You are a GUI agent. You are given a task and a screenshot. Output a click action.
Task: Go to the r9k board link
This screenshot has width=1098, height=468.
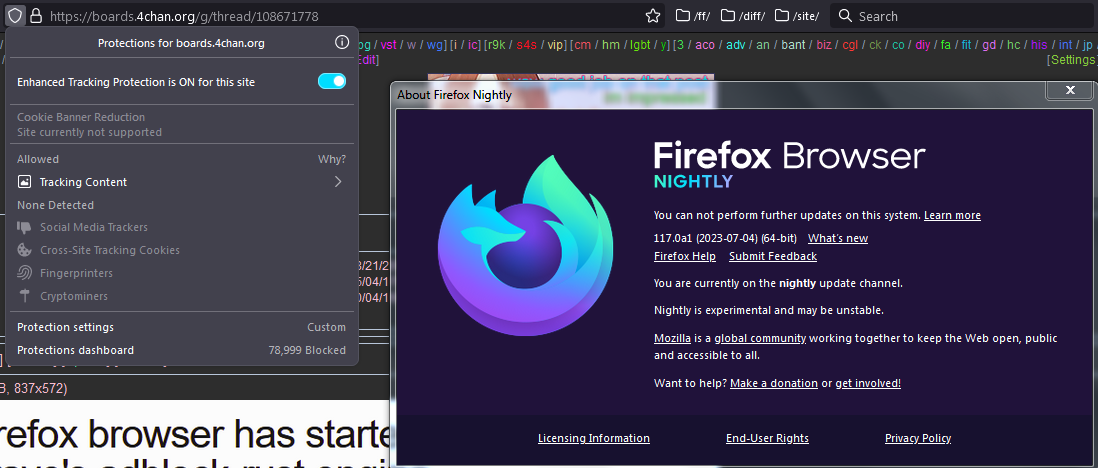496,45
